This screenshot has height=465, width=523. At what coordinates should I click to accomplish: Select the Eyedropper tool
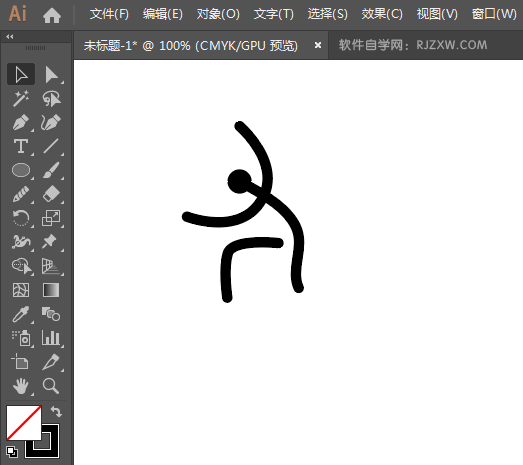tap(21, 314)
